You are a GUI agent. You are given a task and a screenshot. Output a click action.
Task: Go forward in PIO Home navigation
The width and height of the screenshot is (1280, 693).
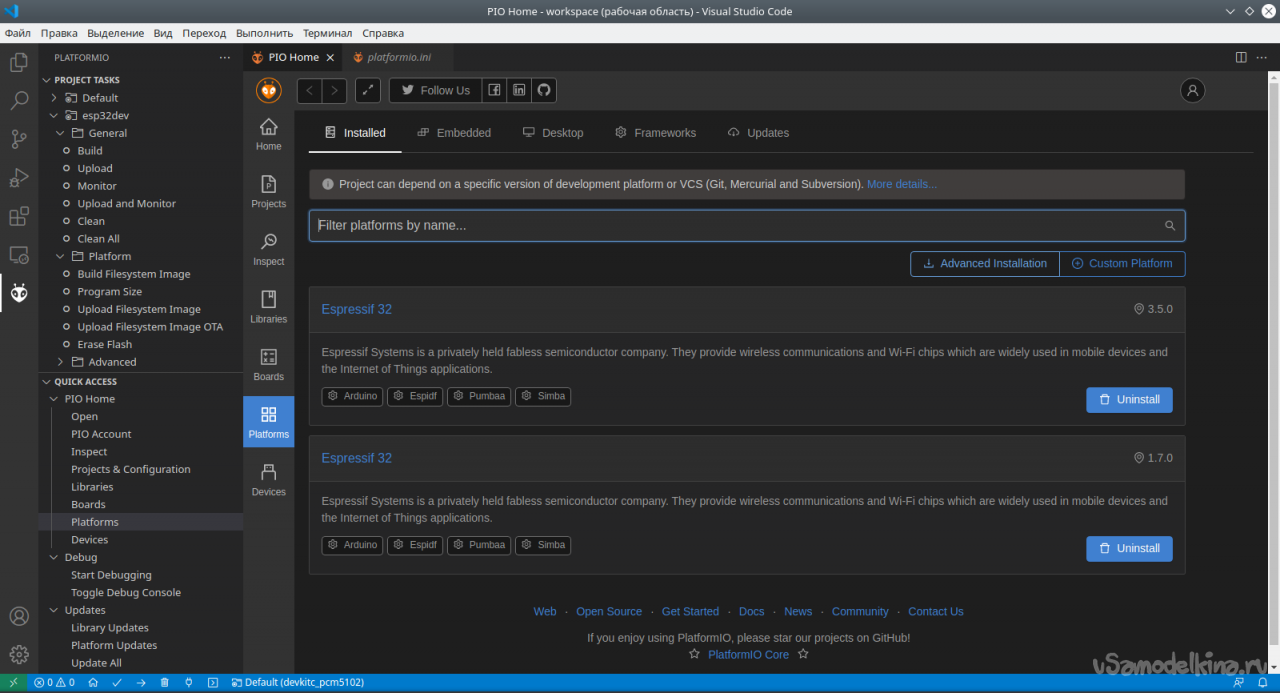(x=334, y=90)
